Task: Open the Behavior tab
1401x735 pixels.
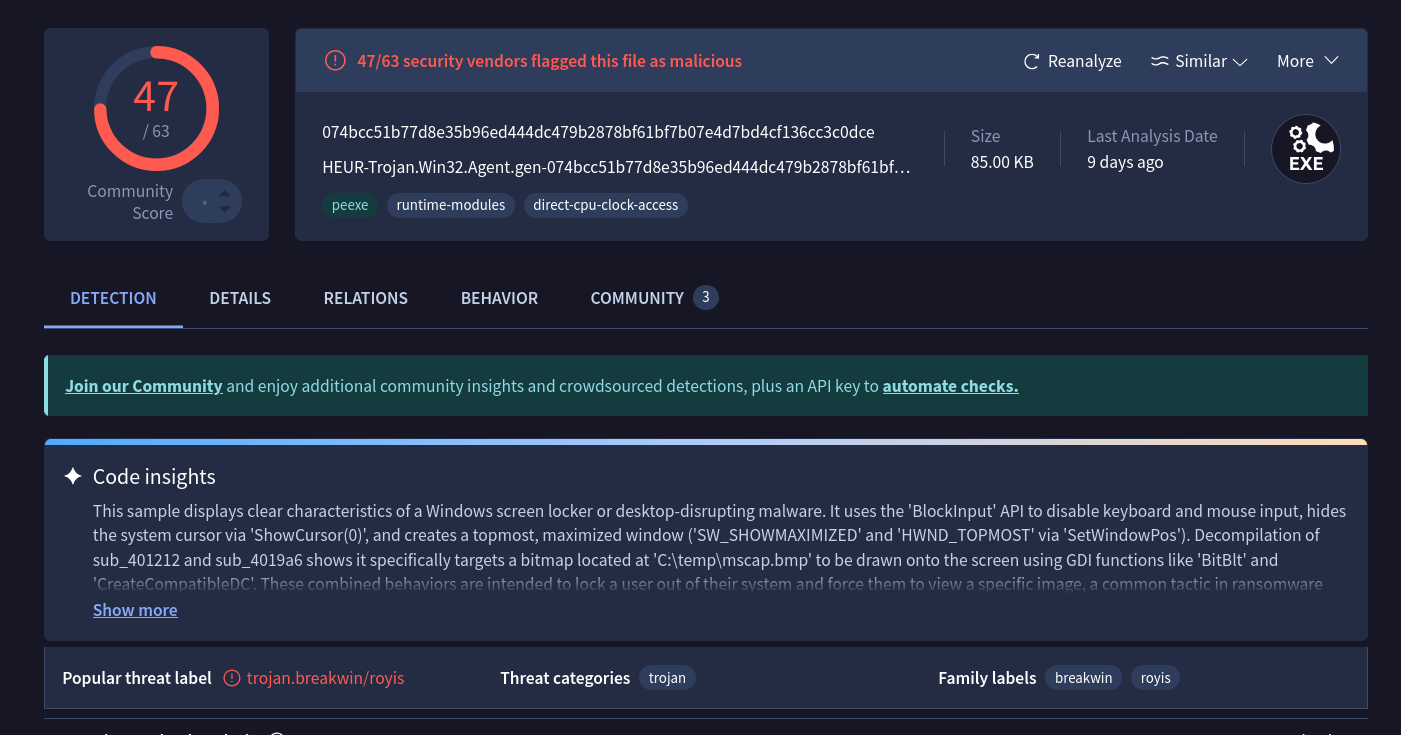Action: [499, 298]
